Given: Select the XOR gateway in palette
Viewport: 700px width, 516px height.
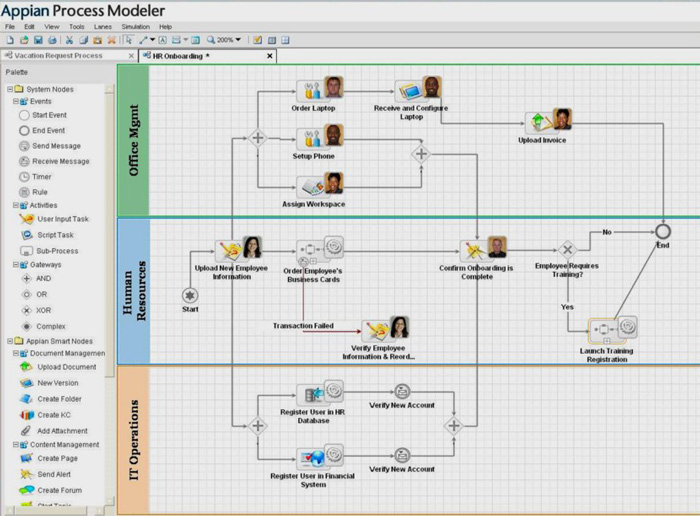Looking at the screenshot, I should 36,310.
